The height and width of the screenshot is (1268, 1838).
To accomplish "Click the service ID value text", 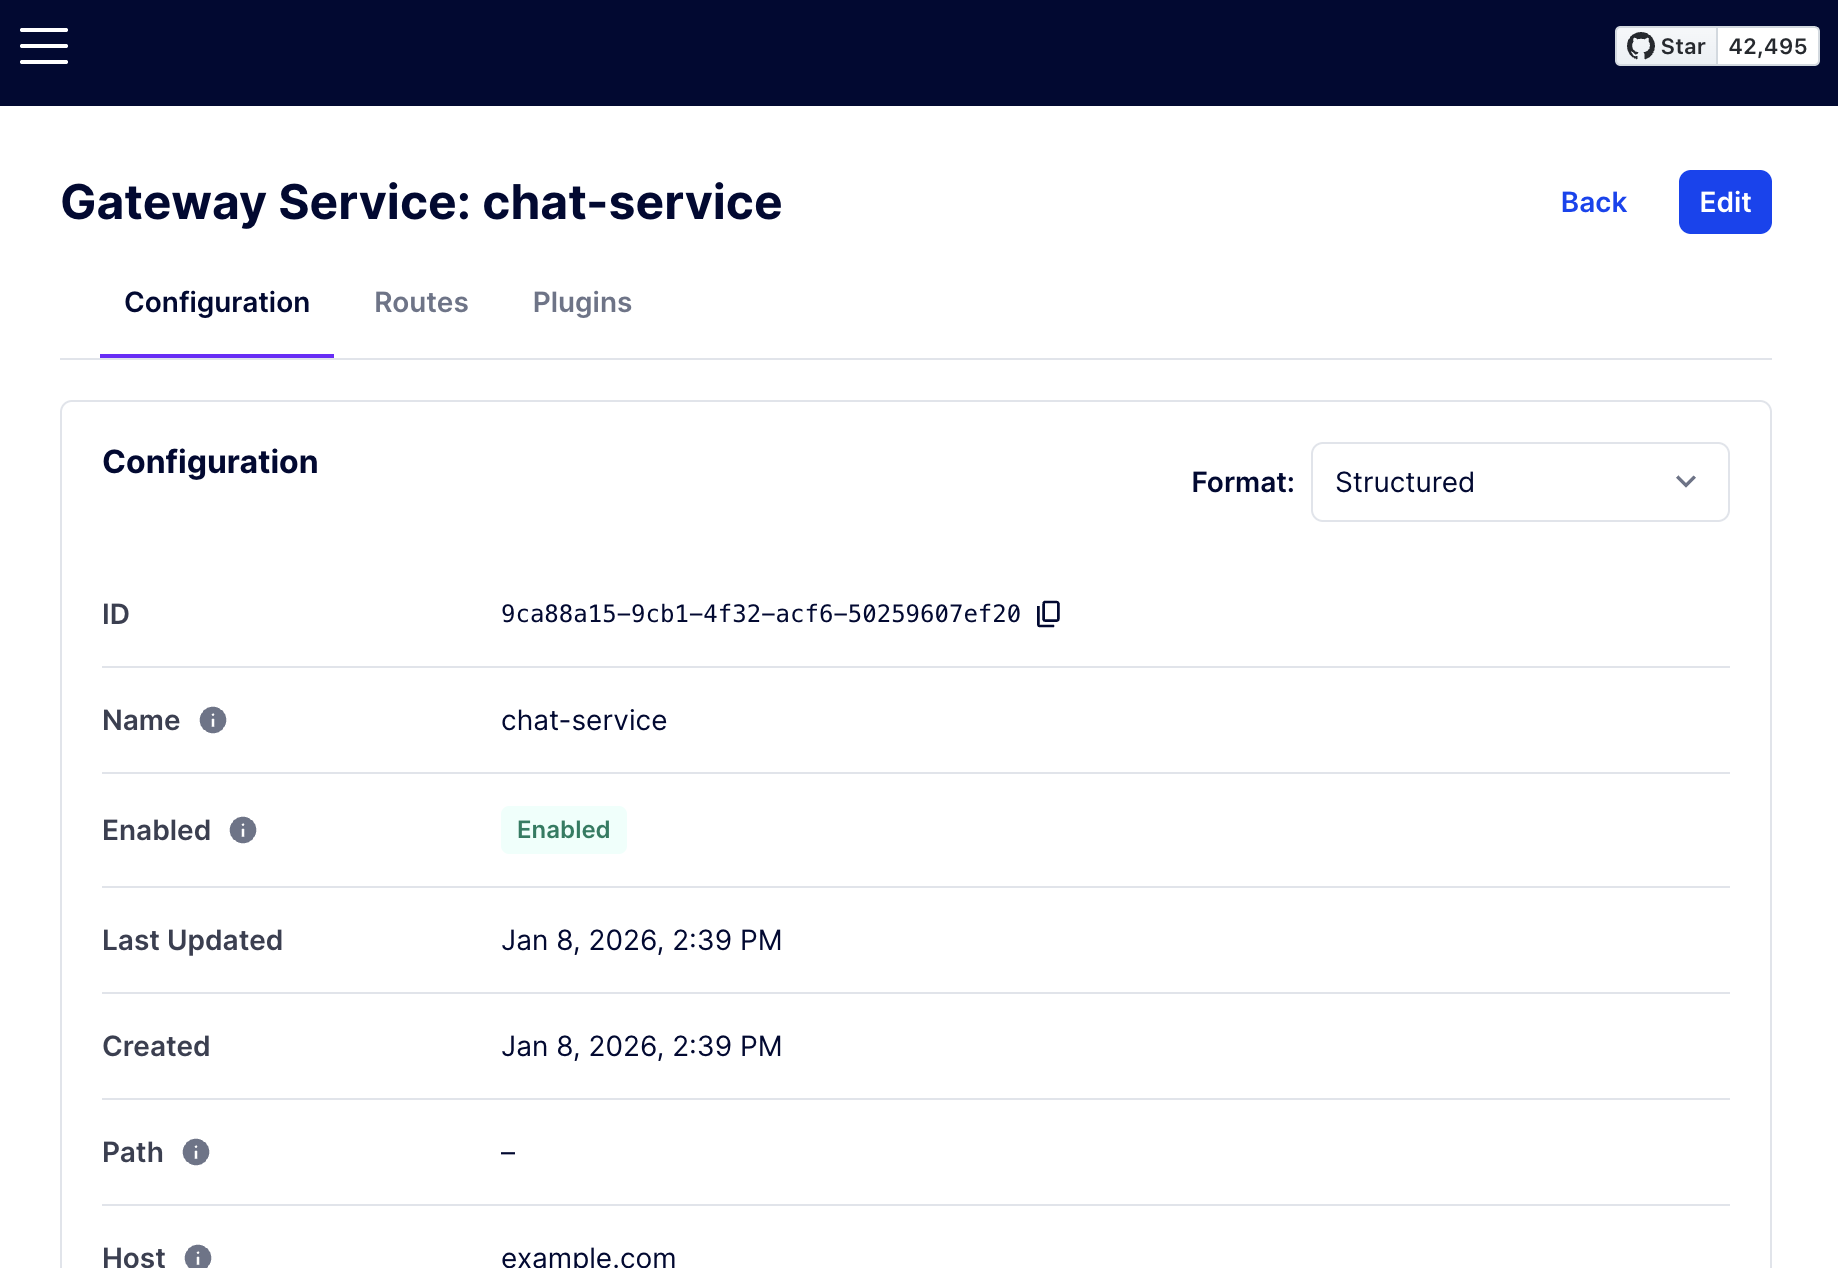I will (x=760, y=614).
